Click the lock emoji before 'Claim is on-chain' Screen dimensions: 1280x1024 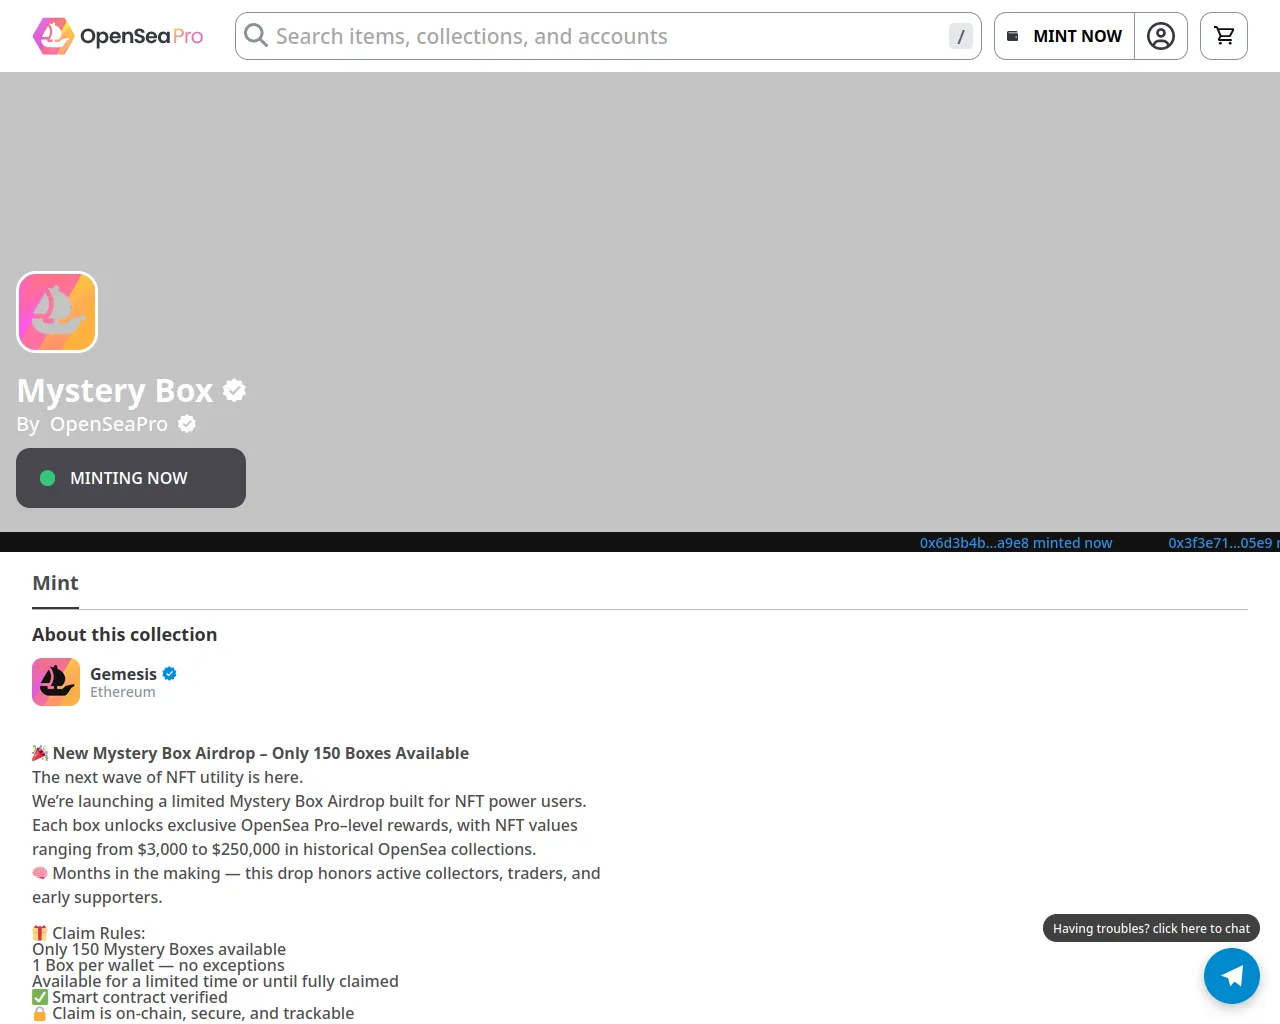coord(40,1013)
